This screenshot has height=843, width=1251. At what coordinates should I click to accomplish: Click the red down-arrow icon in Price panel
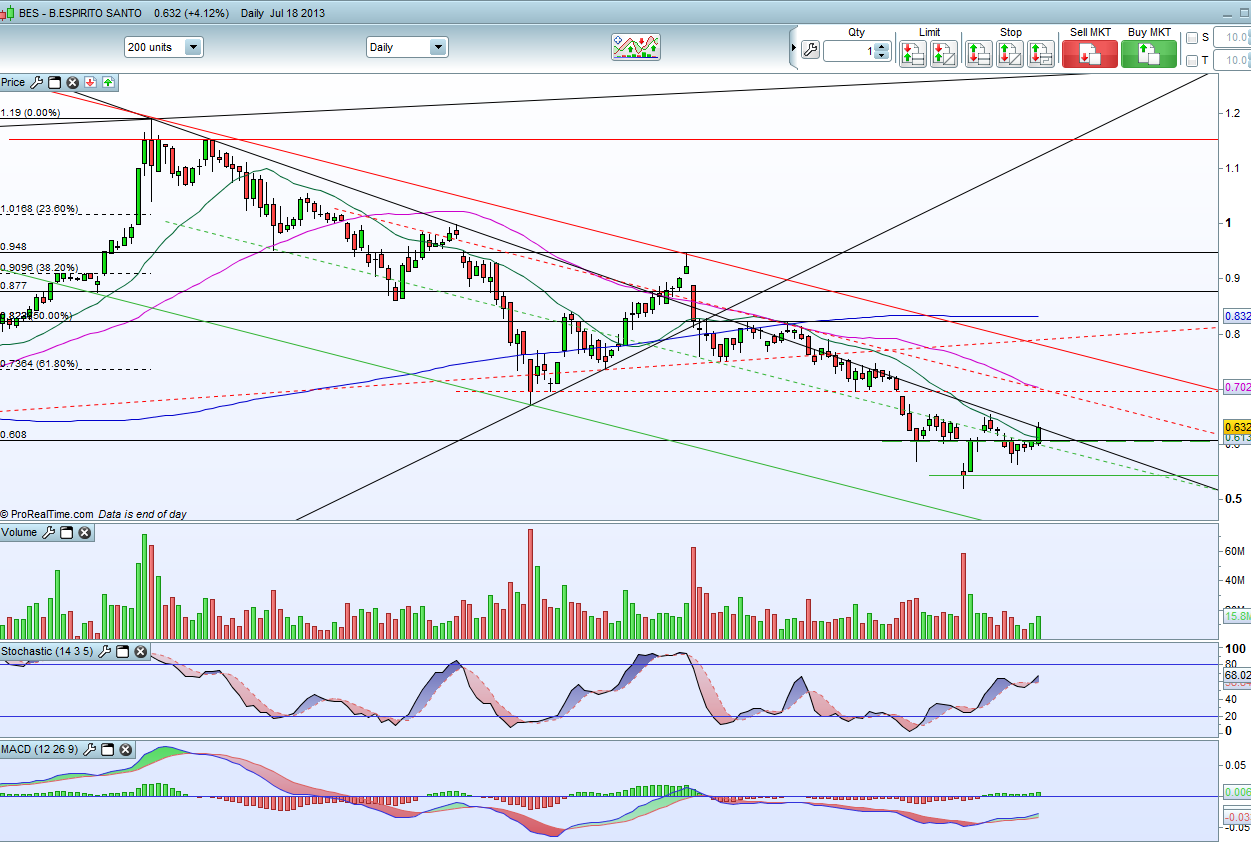tap(90, 83)
